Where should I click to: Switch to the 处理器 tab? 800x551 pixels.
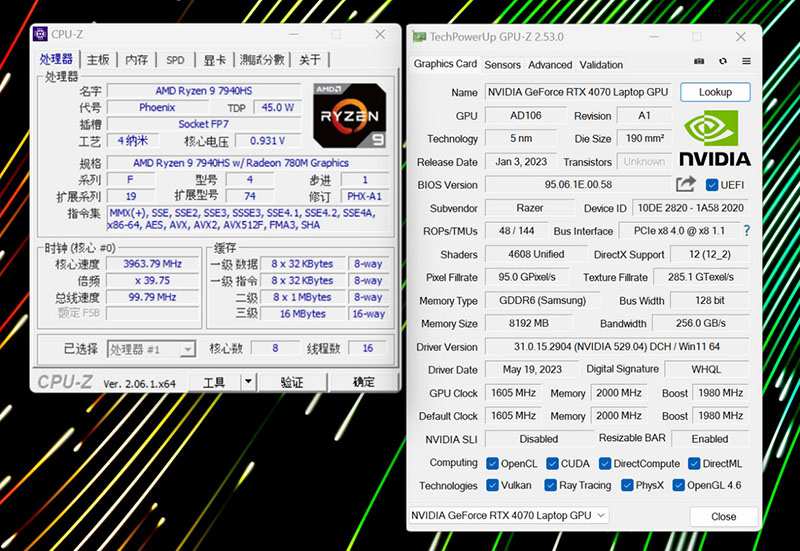(x=56, y=60)
